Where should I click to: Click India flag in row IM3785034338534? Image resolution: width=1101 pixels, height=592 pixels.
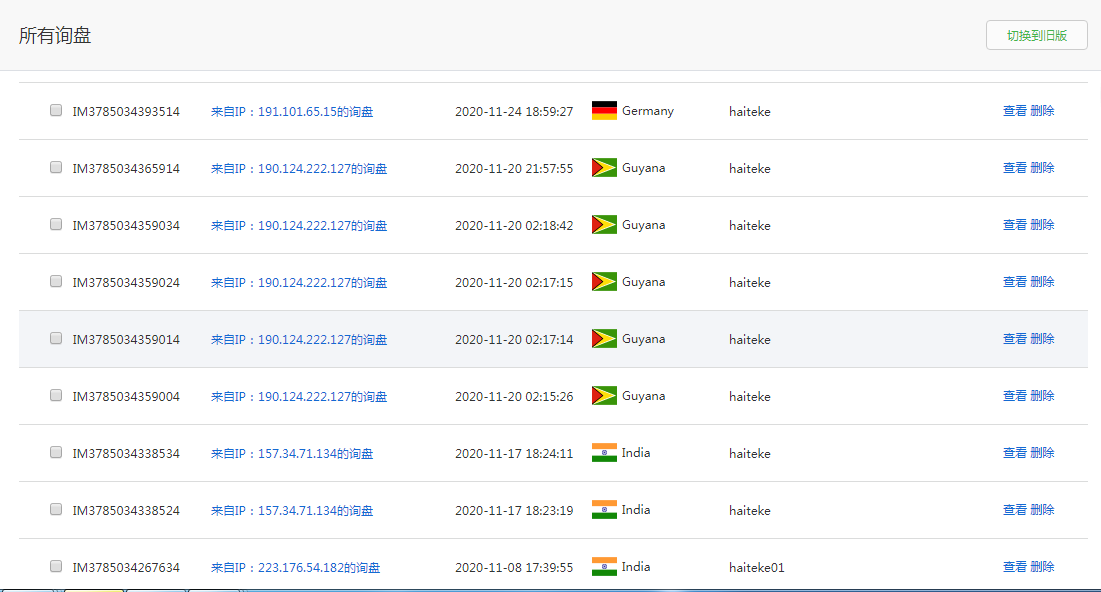[x=604, y=453]
